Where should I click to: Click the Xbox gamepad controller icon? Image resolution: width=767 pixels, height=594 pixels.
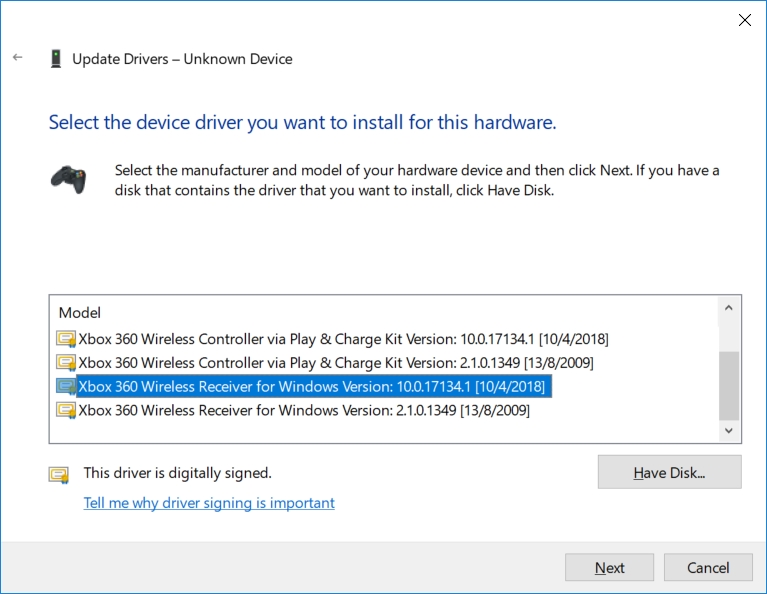tap(68, 180)
